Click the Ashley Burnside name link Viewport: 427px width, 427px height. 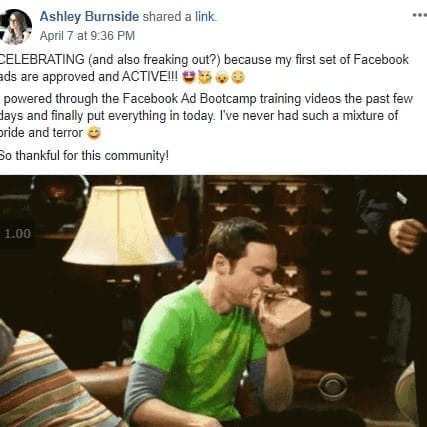pyautogui.click(x=89, y=16)
